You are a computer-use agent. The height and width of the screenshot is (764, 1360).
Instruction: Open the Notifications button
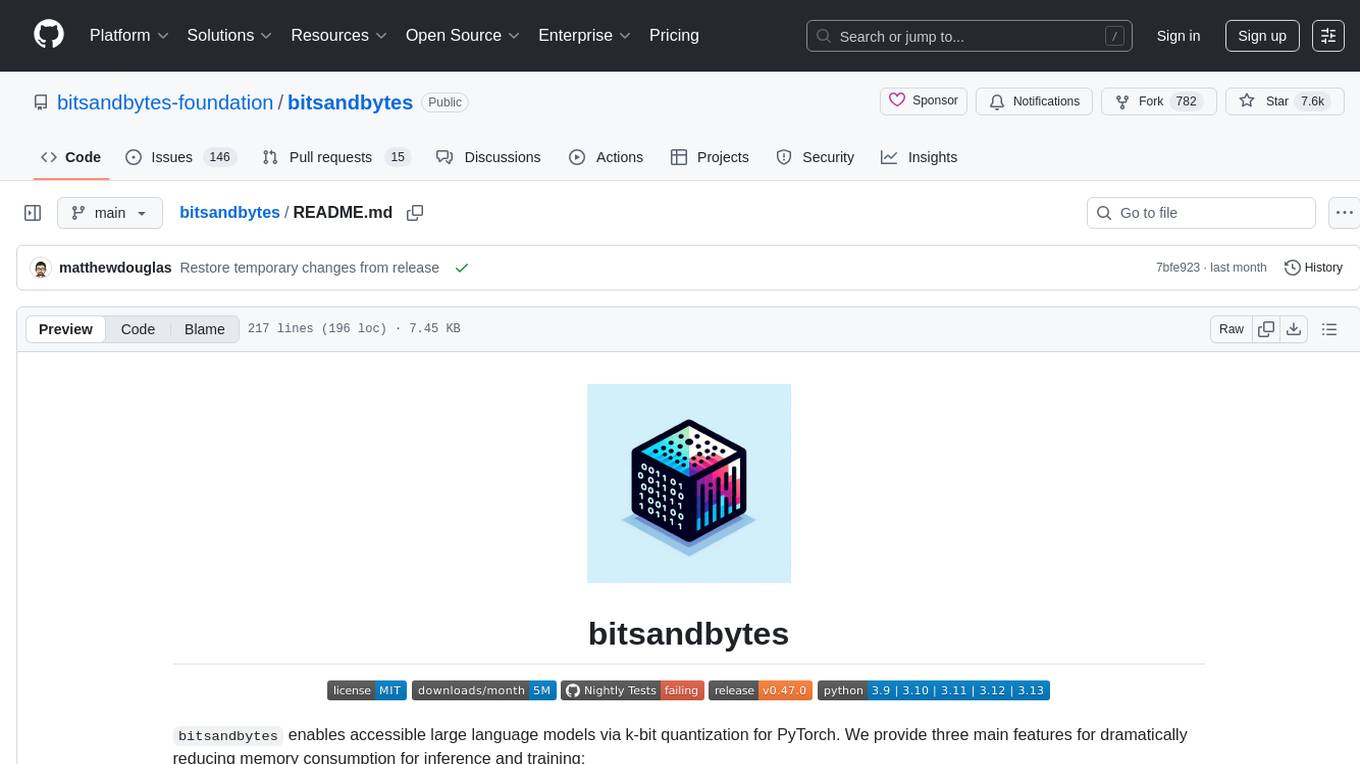[x=1034, y=101]
